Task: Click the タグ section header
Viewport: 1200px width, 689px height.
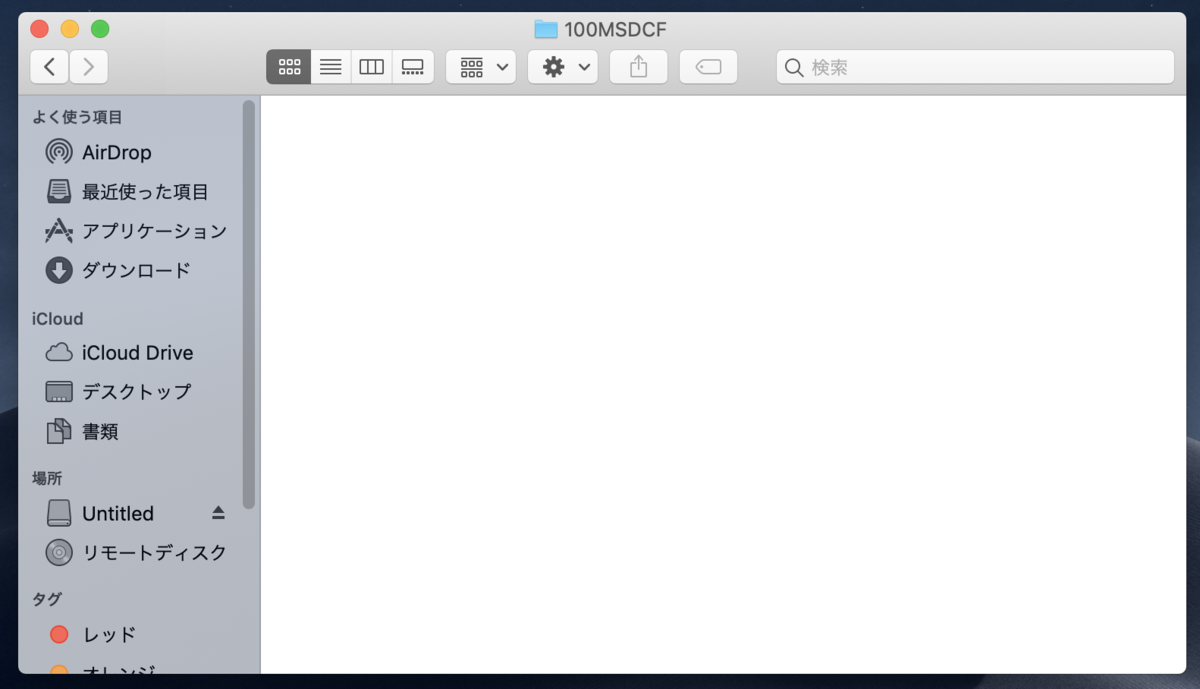Action: click(47, 599)
